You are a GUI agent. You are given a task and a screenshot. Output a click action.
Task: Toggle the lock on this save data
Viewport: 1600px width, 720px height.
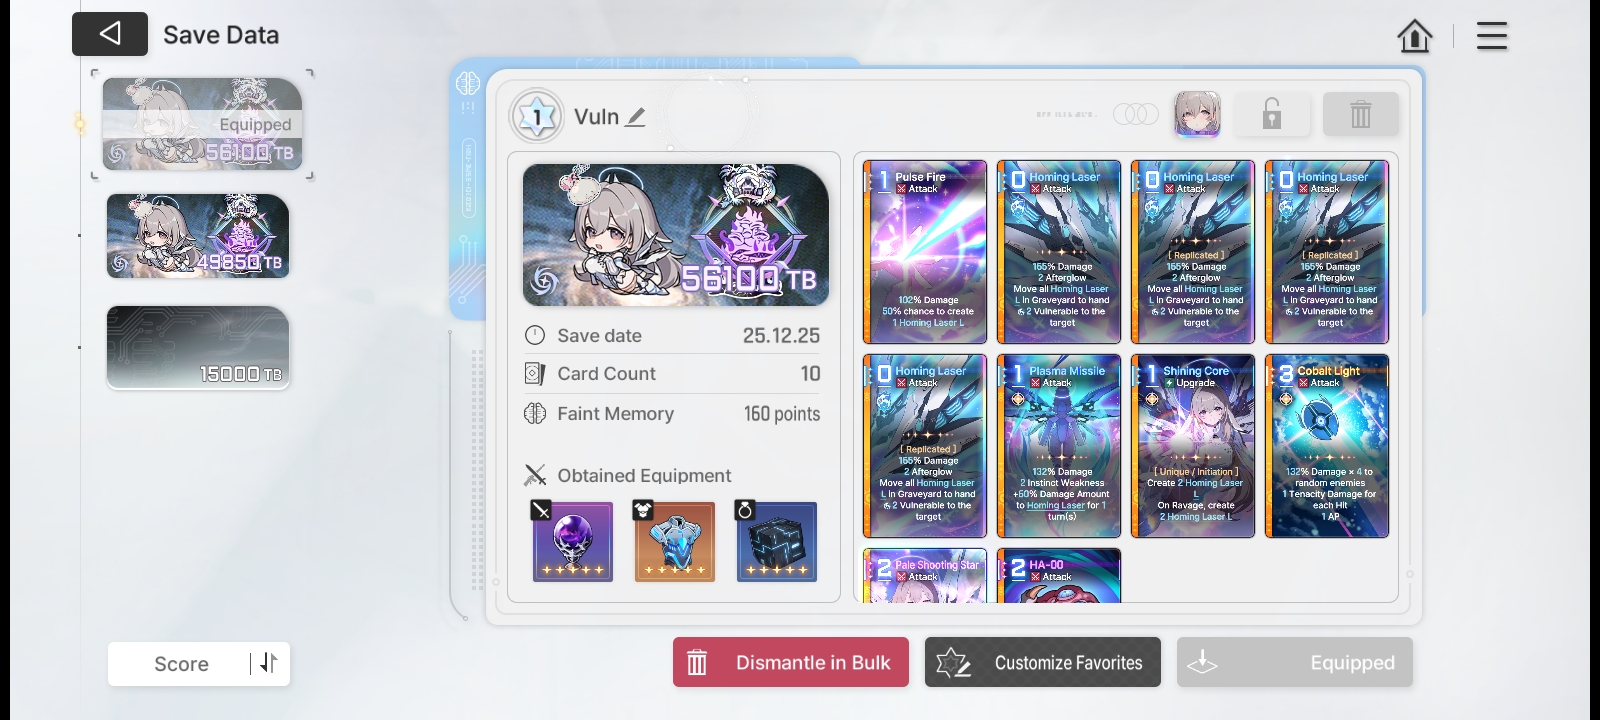1271,114
